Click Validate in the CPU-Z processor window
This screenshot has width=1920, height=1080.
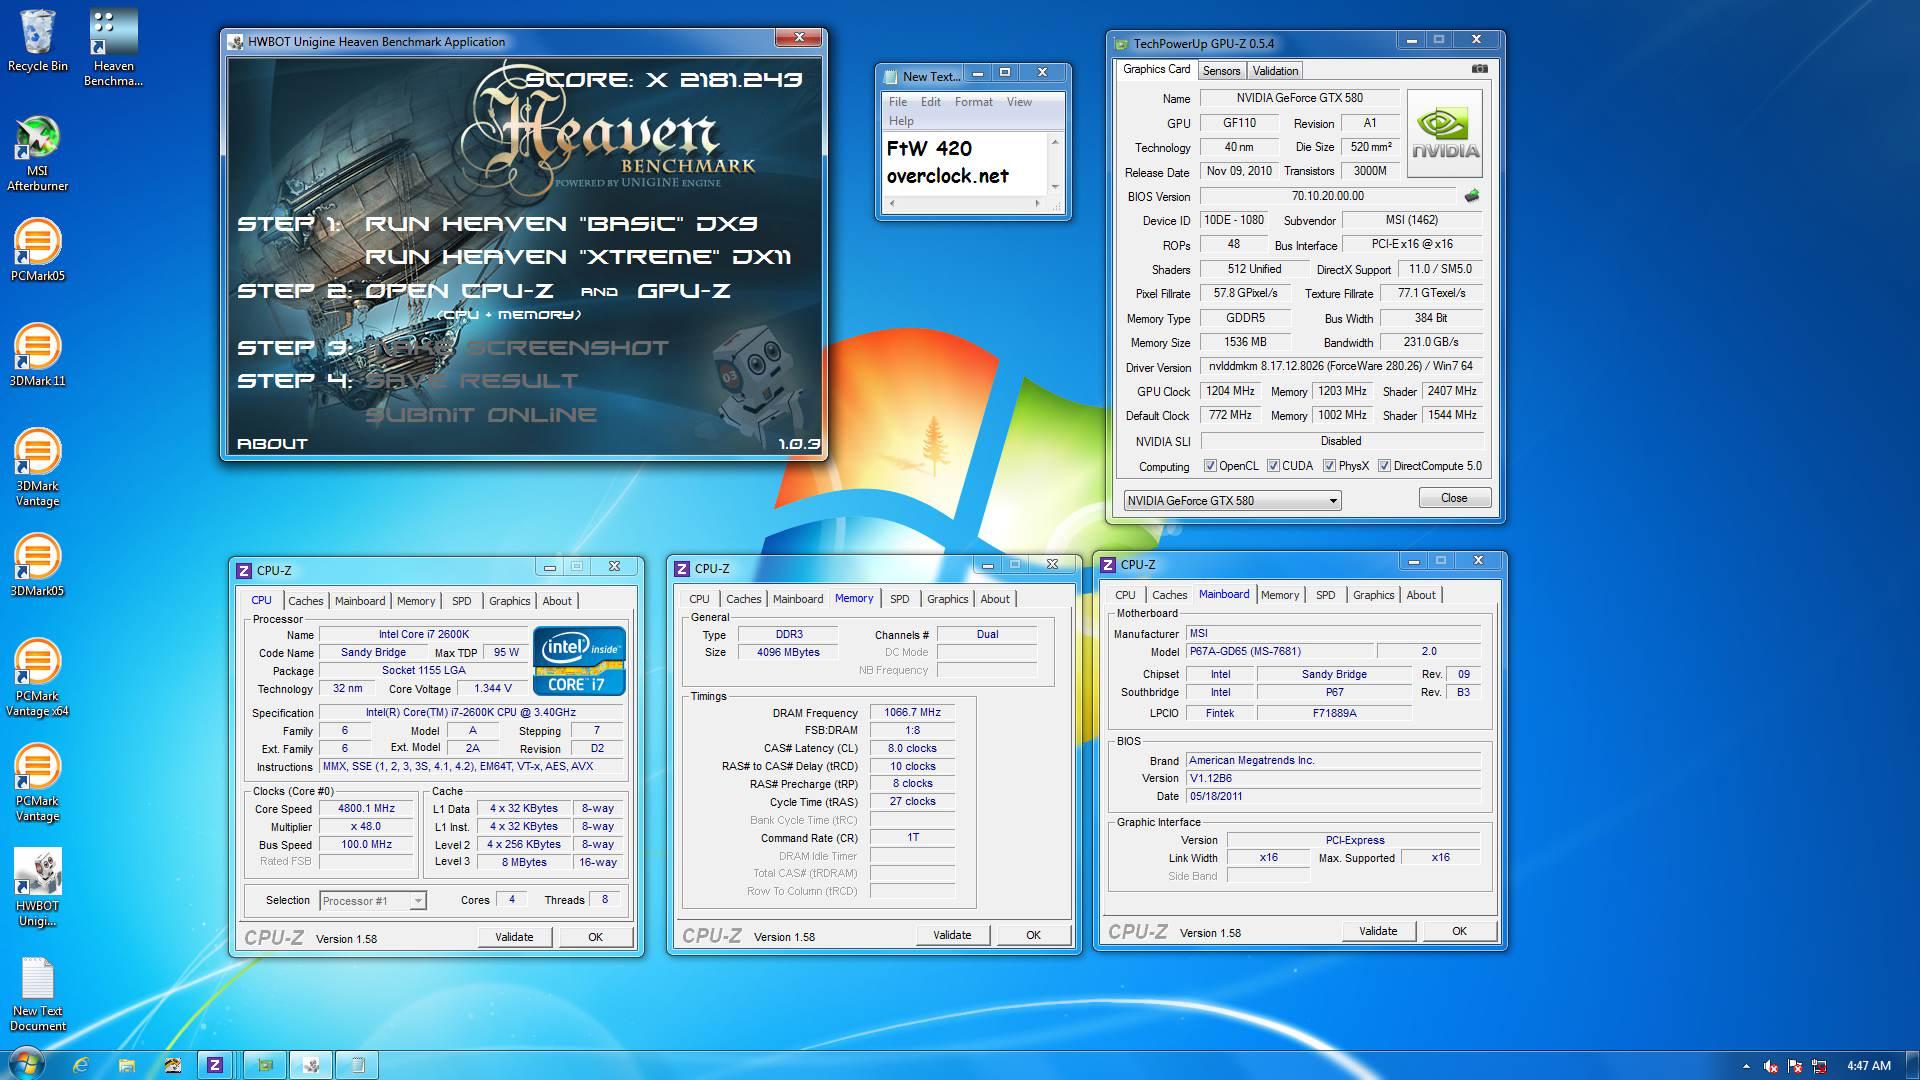(x=514, y=937)
